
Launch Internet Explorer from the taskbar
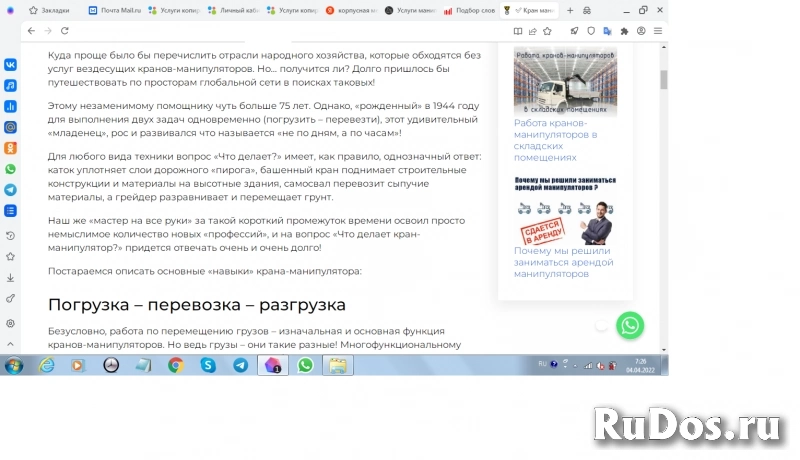(x=46, y=365)
